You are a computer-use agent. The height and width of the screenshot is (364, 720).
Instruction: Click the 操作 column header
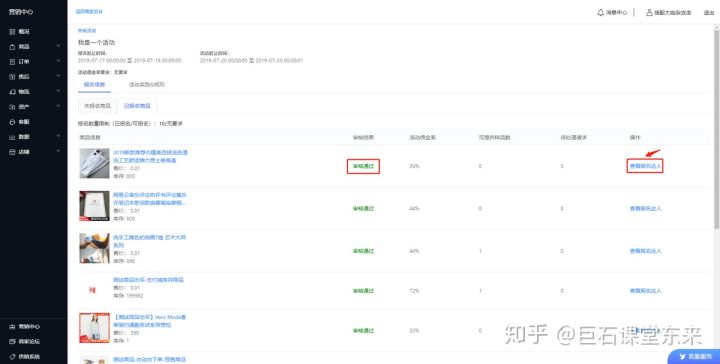635,138
